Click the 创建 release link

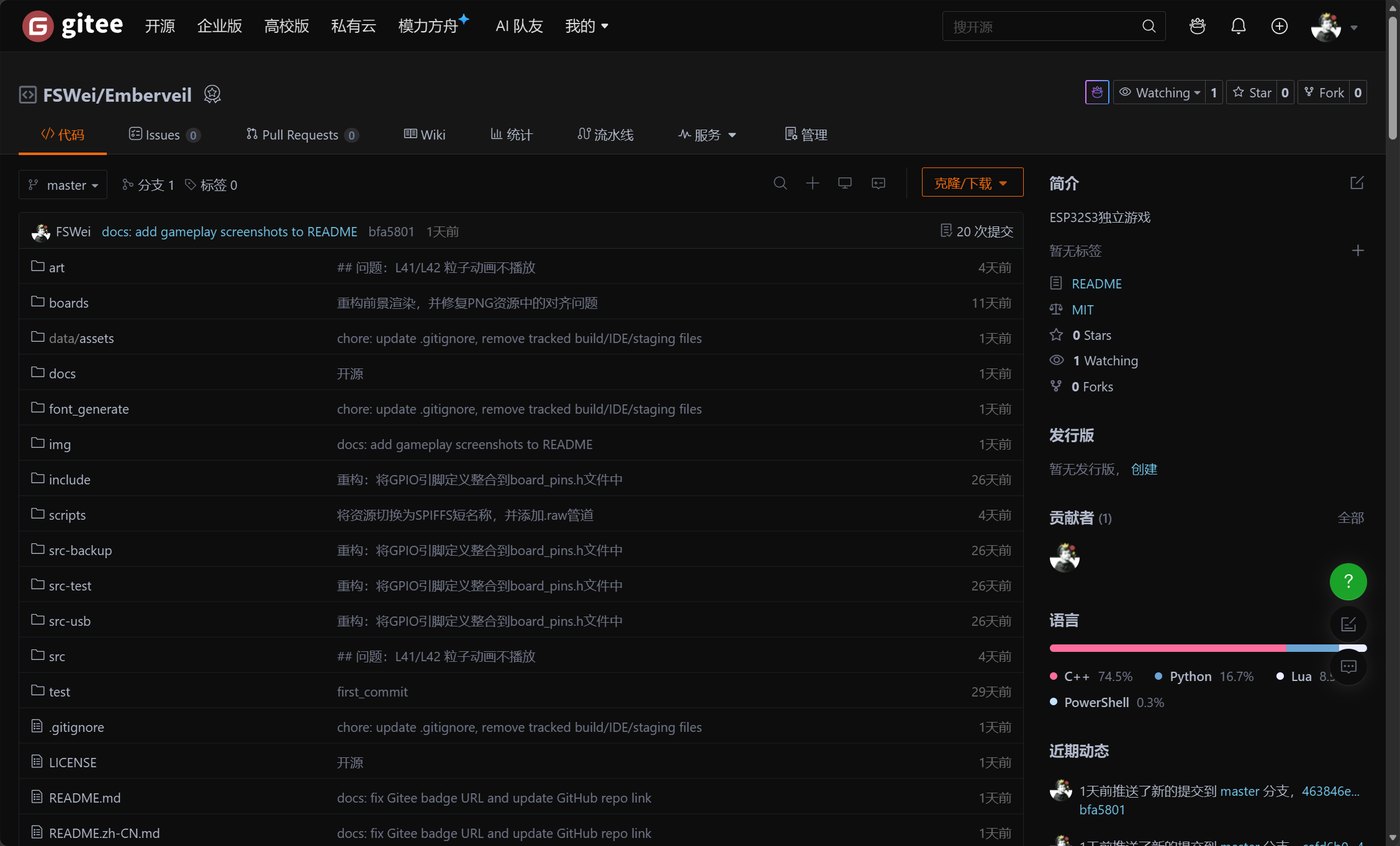click(x=1144, y=469)
